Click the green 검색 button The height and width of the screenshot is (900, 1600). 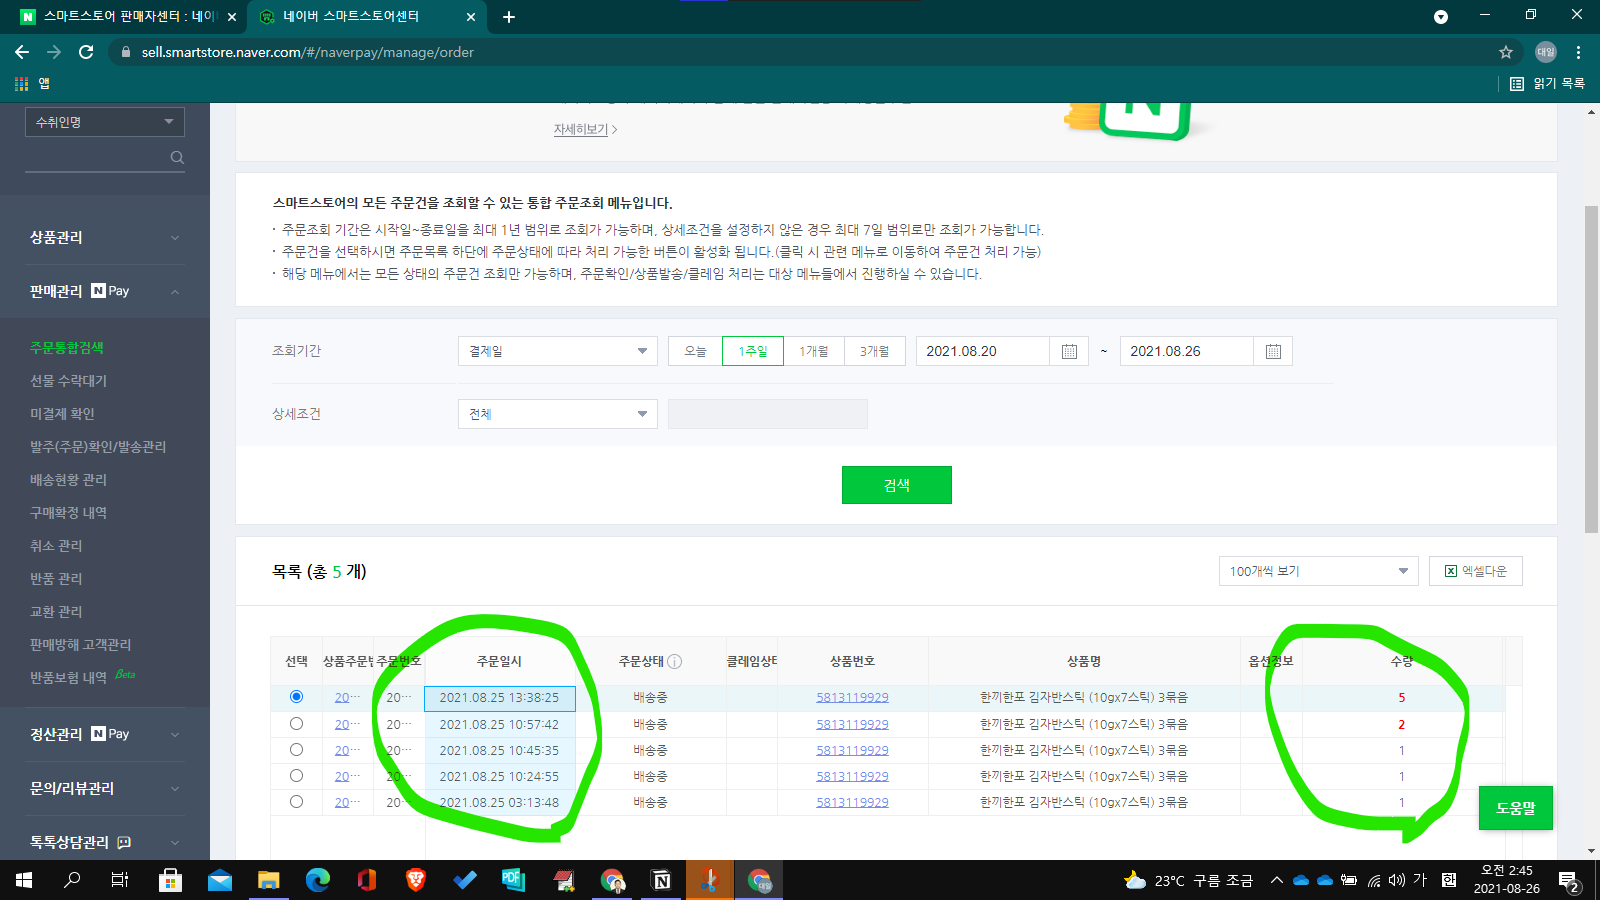897,485
